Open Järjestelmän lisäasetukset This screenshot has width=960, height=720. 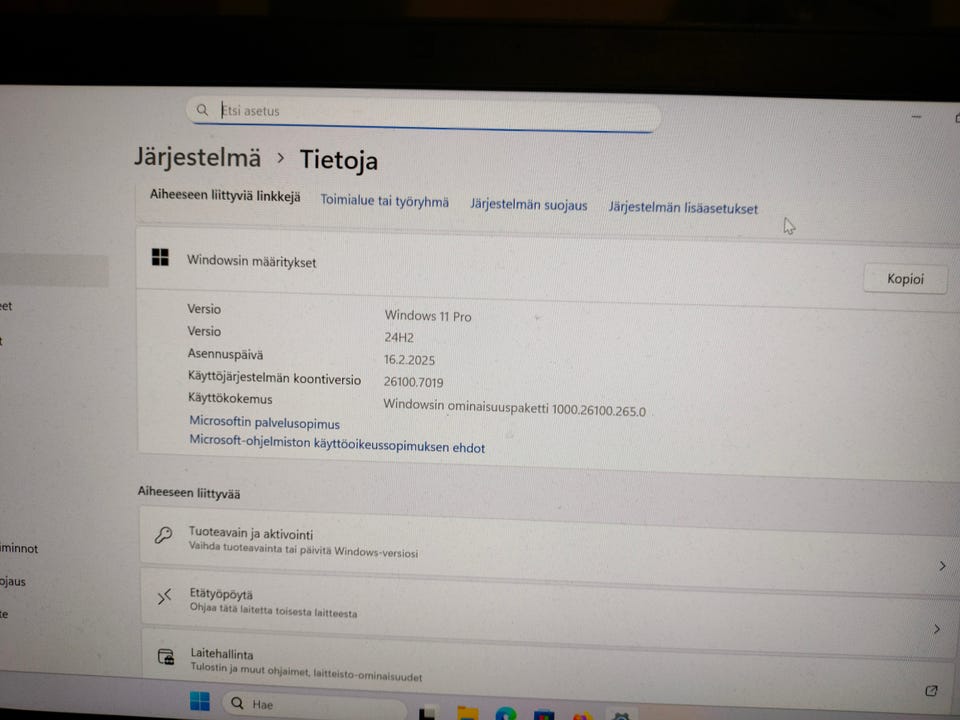pyautogui.click(x=683, y=208)
